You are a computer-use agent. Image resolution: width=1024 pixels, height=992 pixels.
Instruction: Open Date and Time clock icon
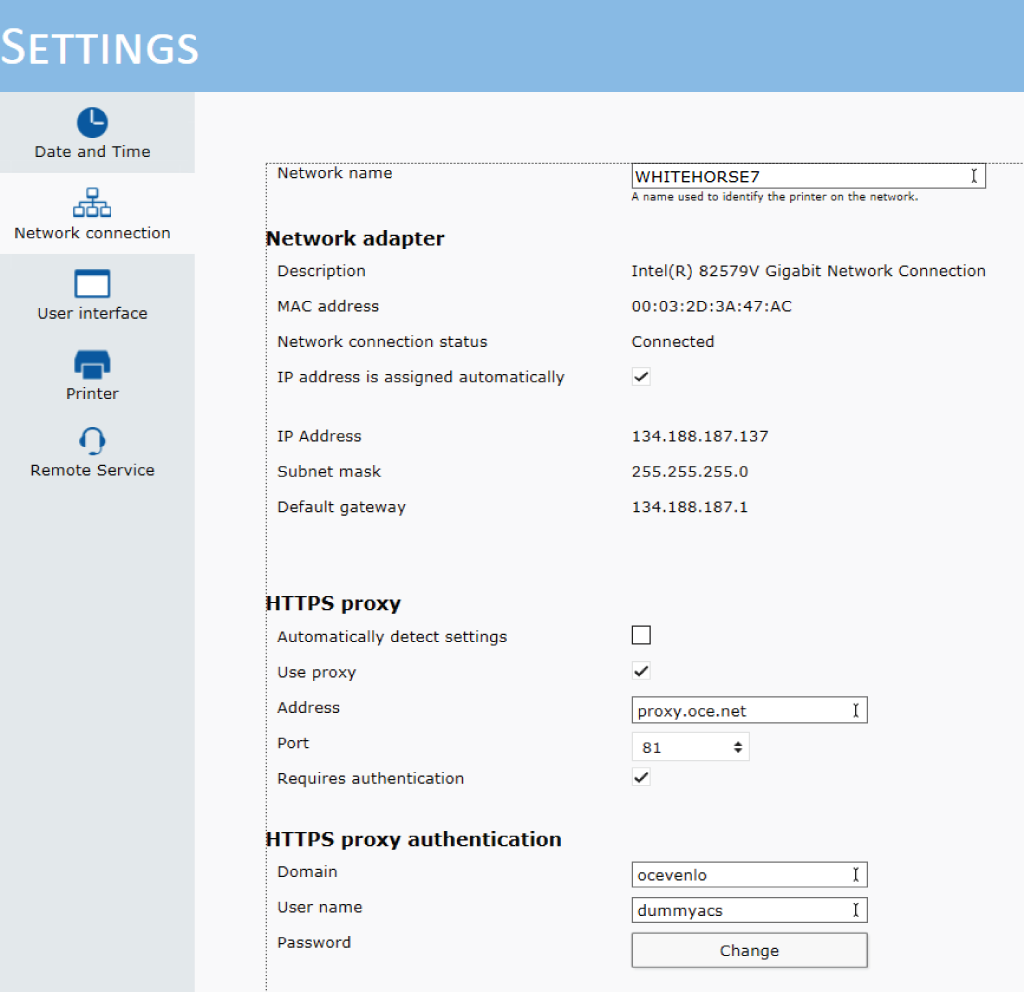(x=92, y=122)
